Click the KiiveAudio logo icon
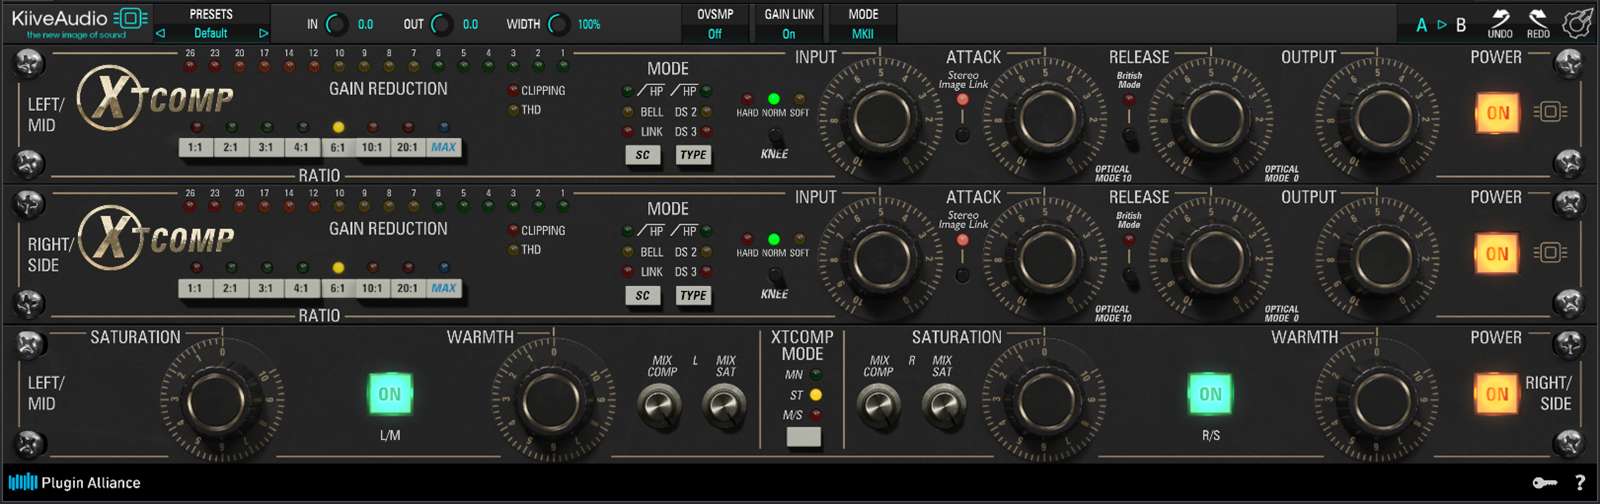Viewport: 1600px width, 504px height. pyautogui.click(x=130, y=18)
